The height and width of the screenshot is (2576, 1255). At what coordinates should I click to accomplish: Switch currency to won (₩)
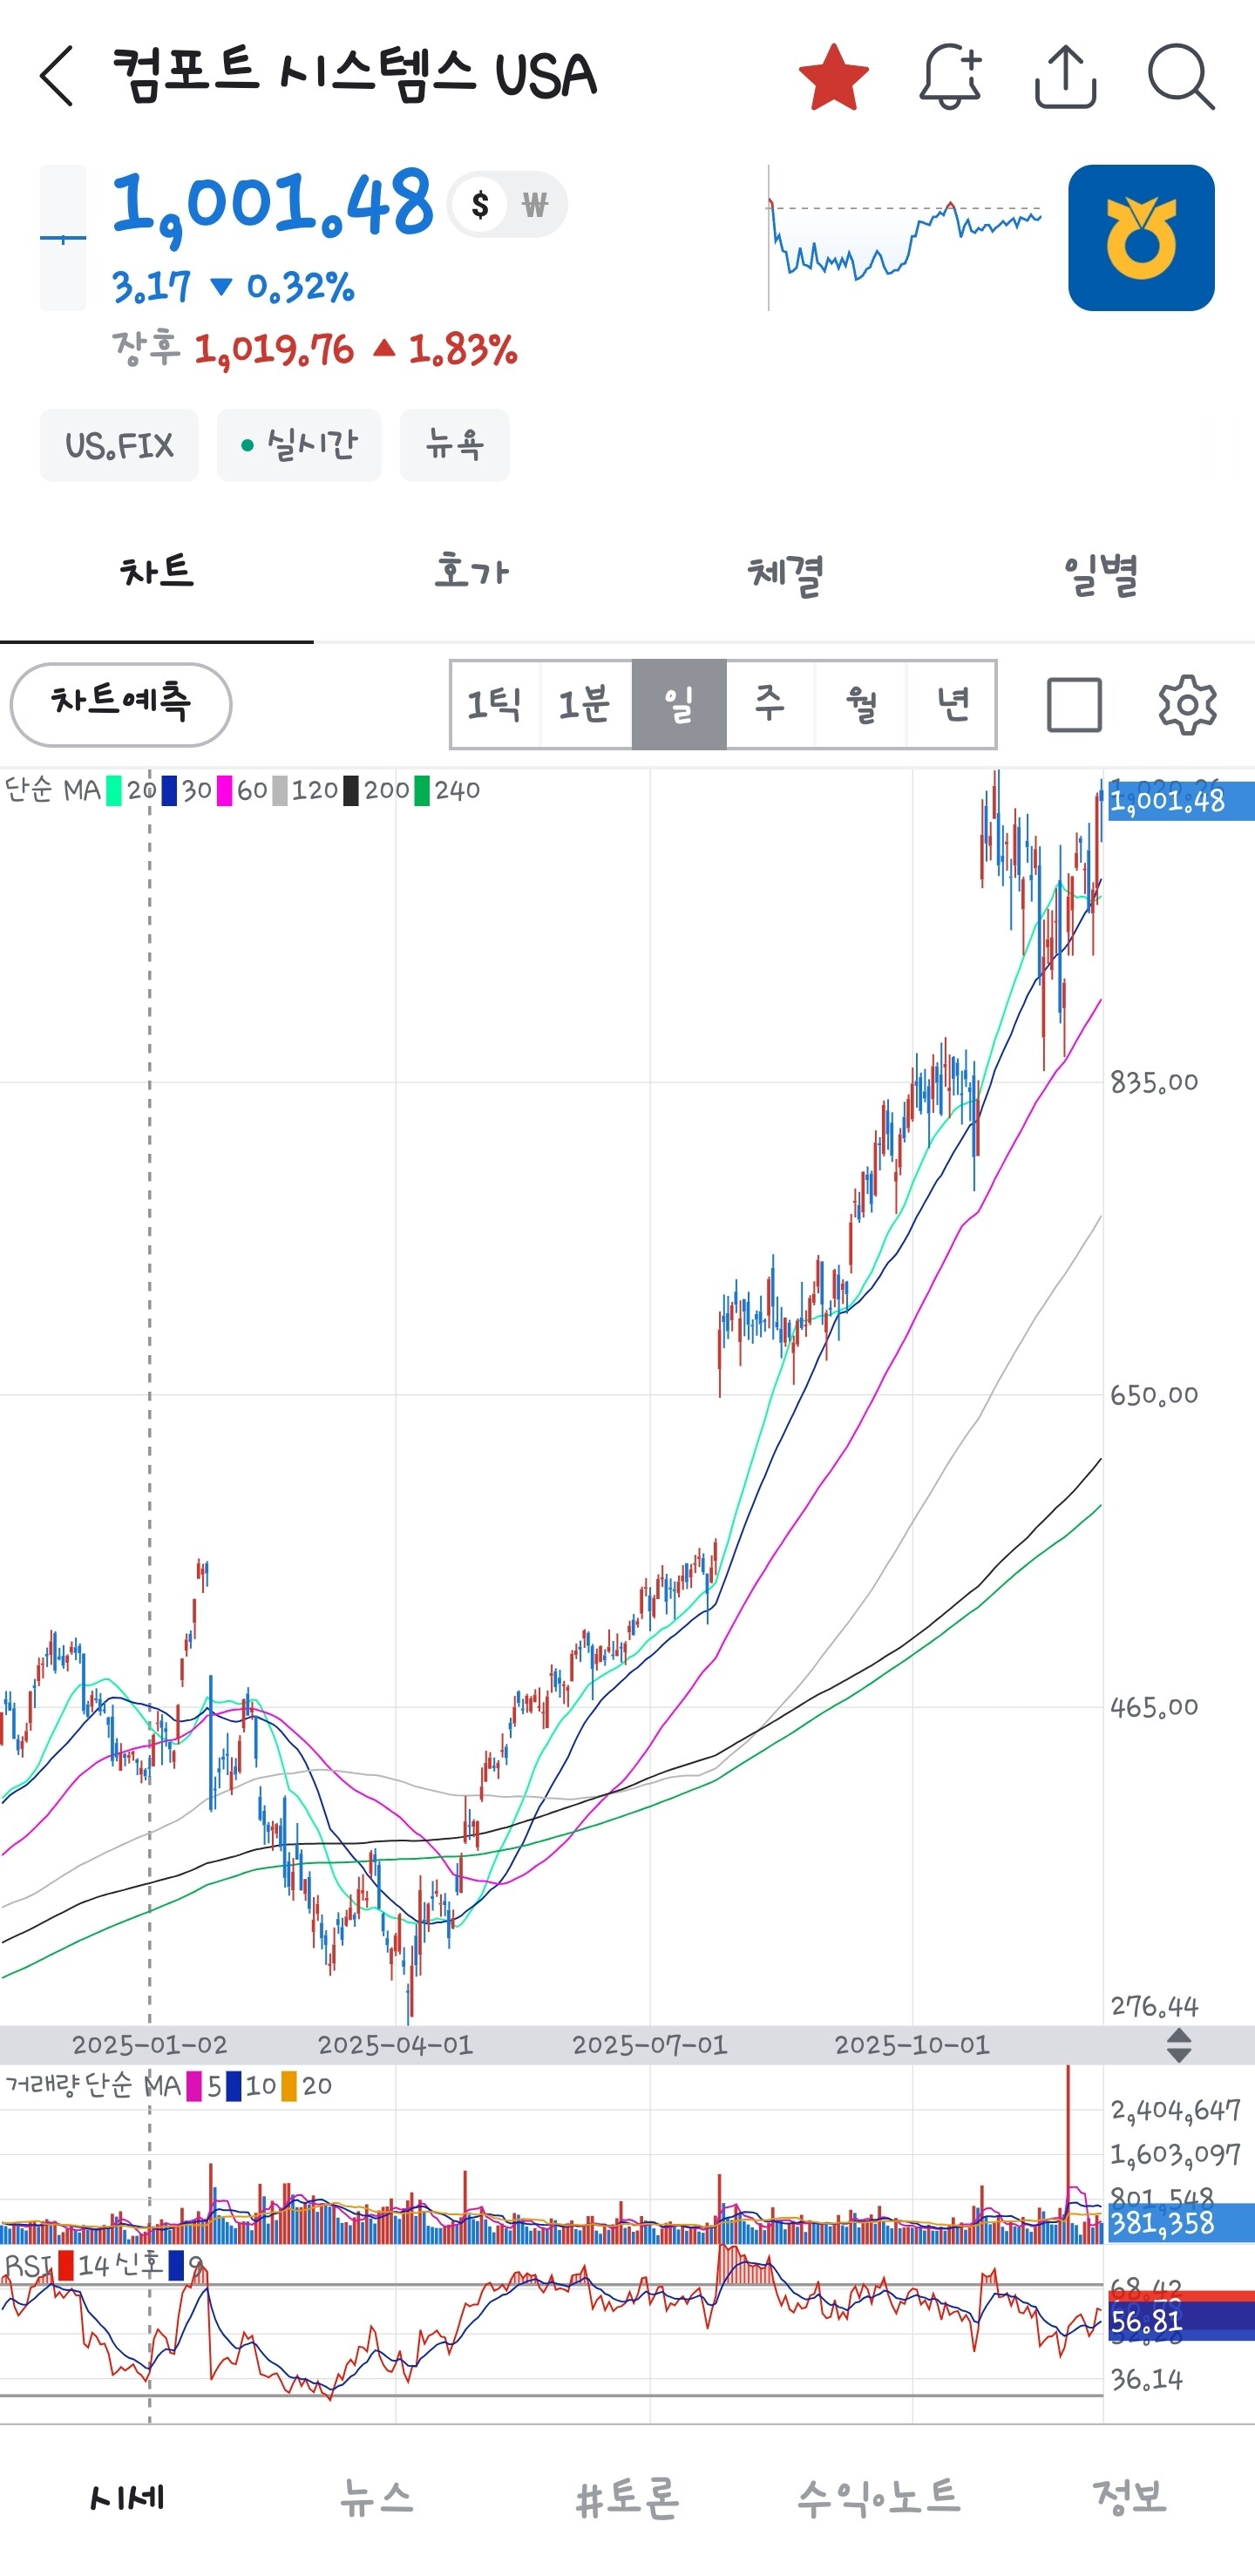535,204
